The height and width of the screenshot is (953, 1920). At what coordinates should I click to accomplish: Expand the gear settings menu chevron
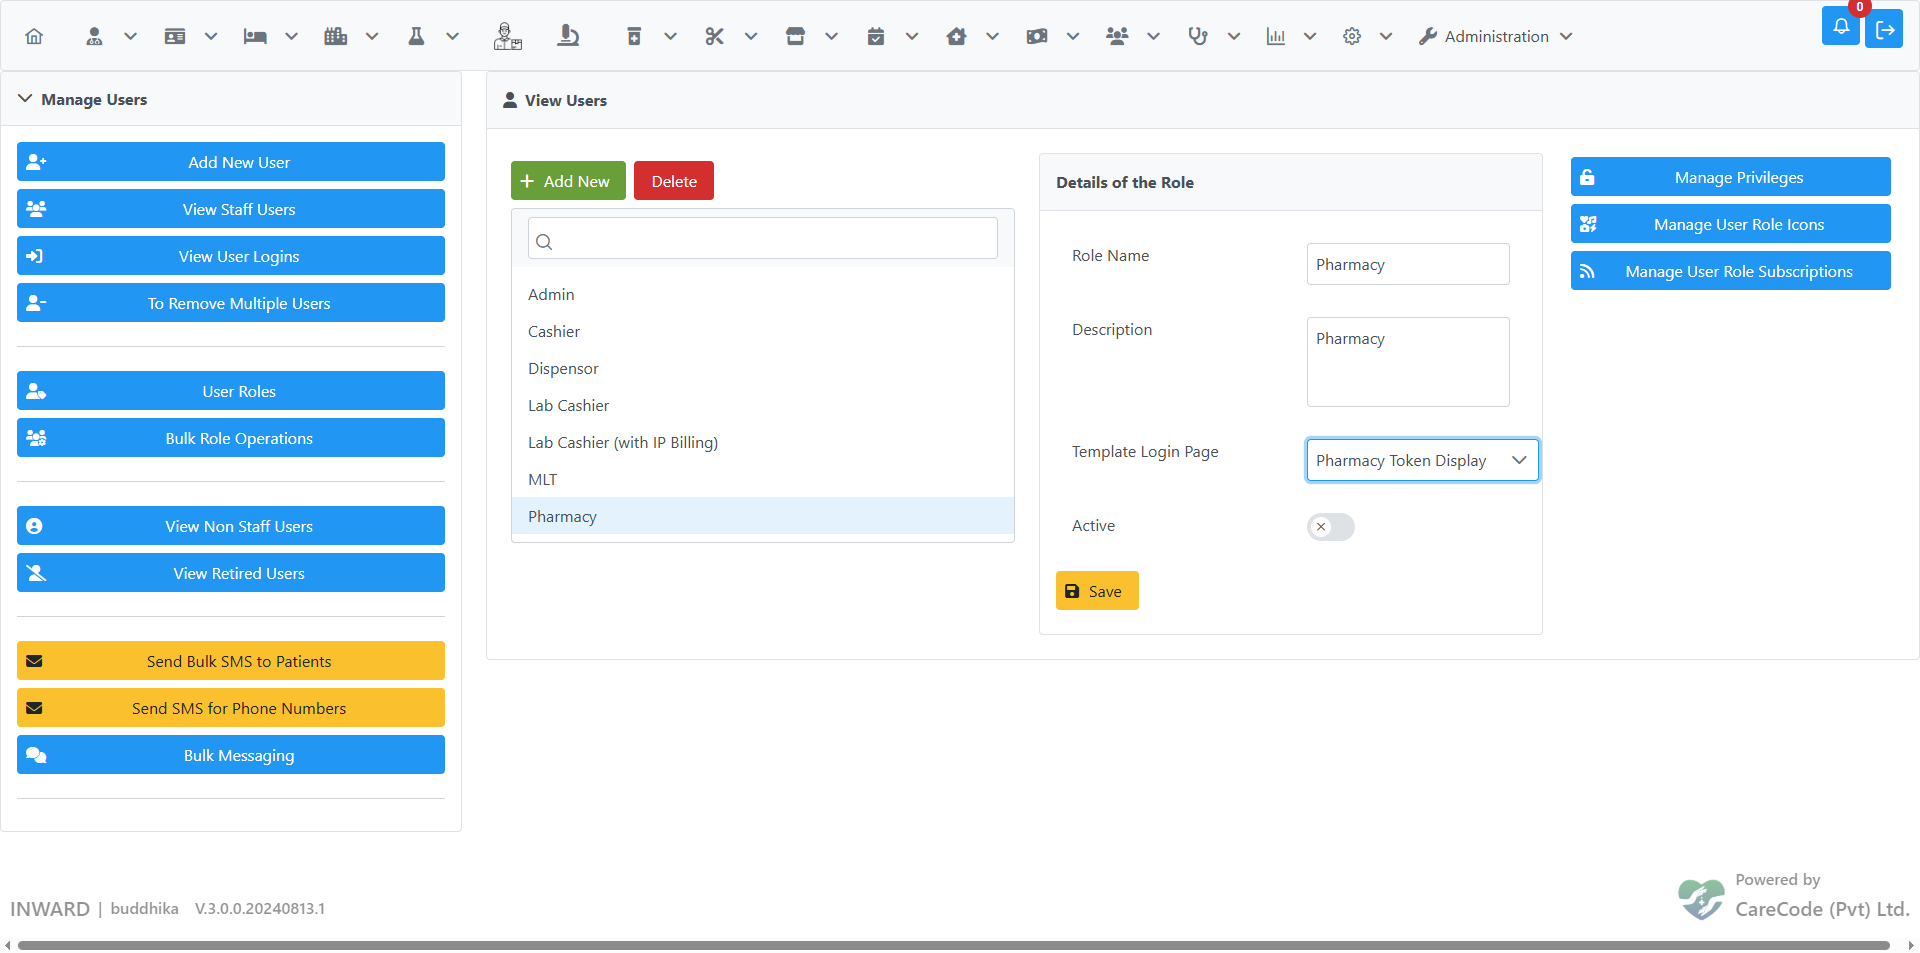click(1385, 36)
